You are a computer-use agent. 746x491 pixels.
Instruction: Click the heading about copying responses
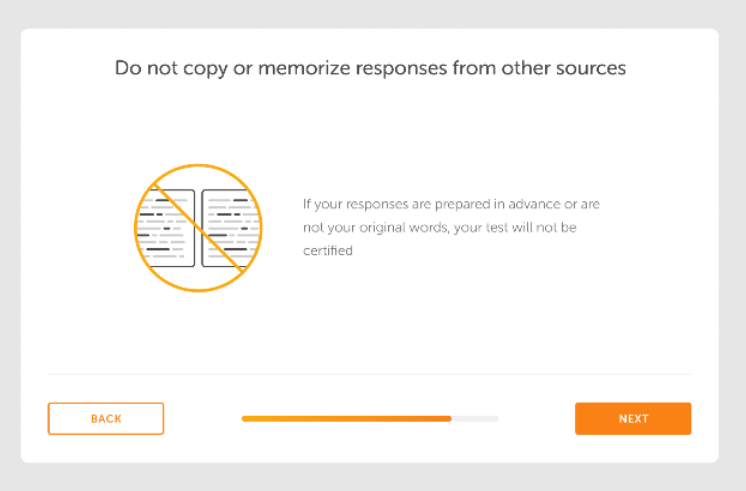pyautogui.click(x=370, y=68)
